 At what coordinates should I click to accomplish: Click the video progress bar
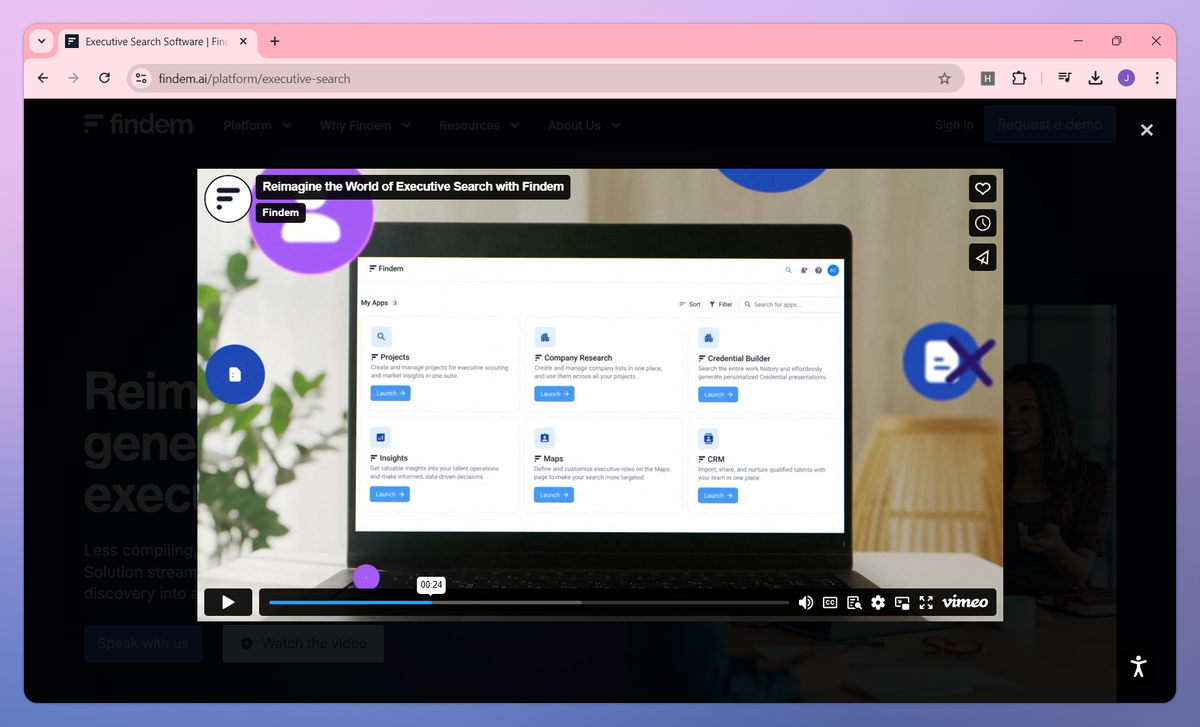point(528,602)
